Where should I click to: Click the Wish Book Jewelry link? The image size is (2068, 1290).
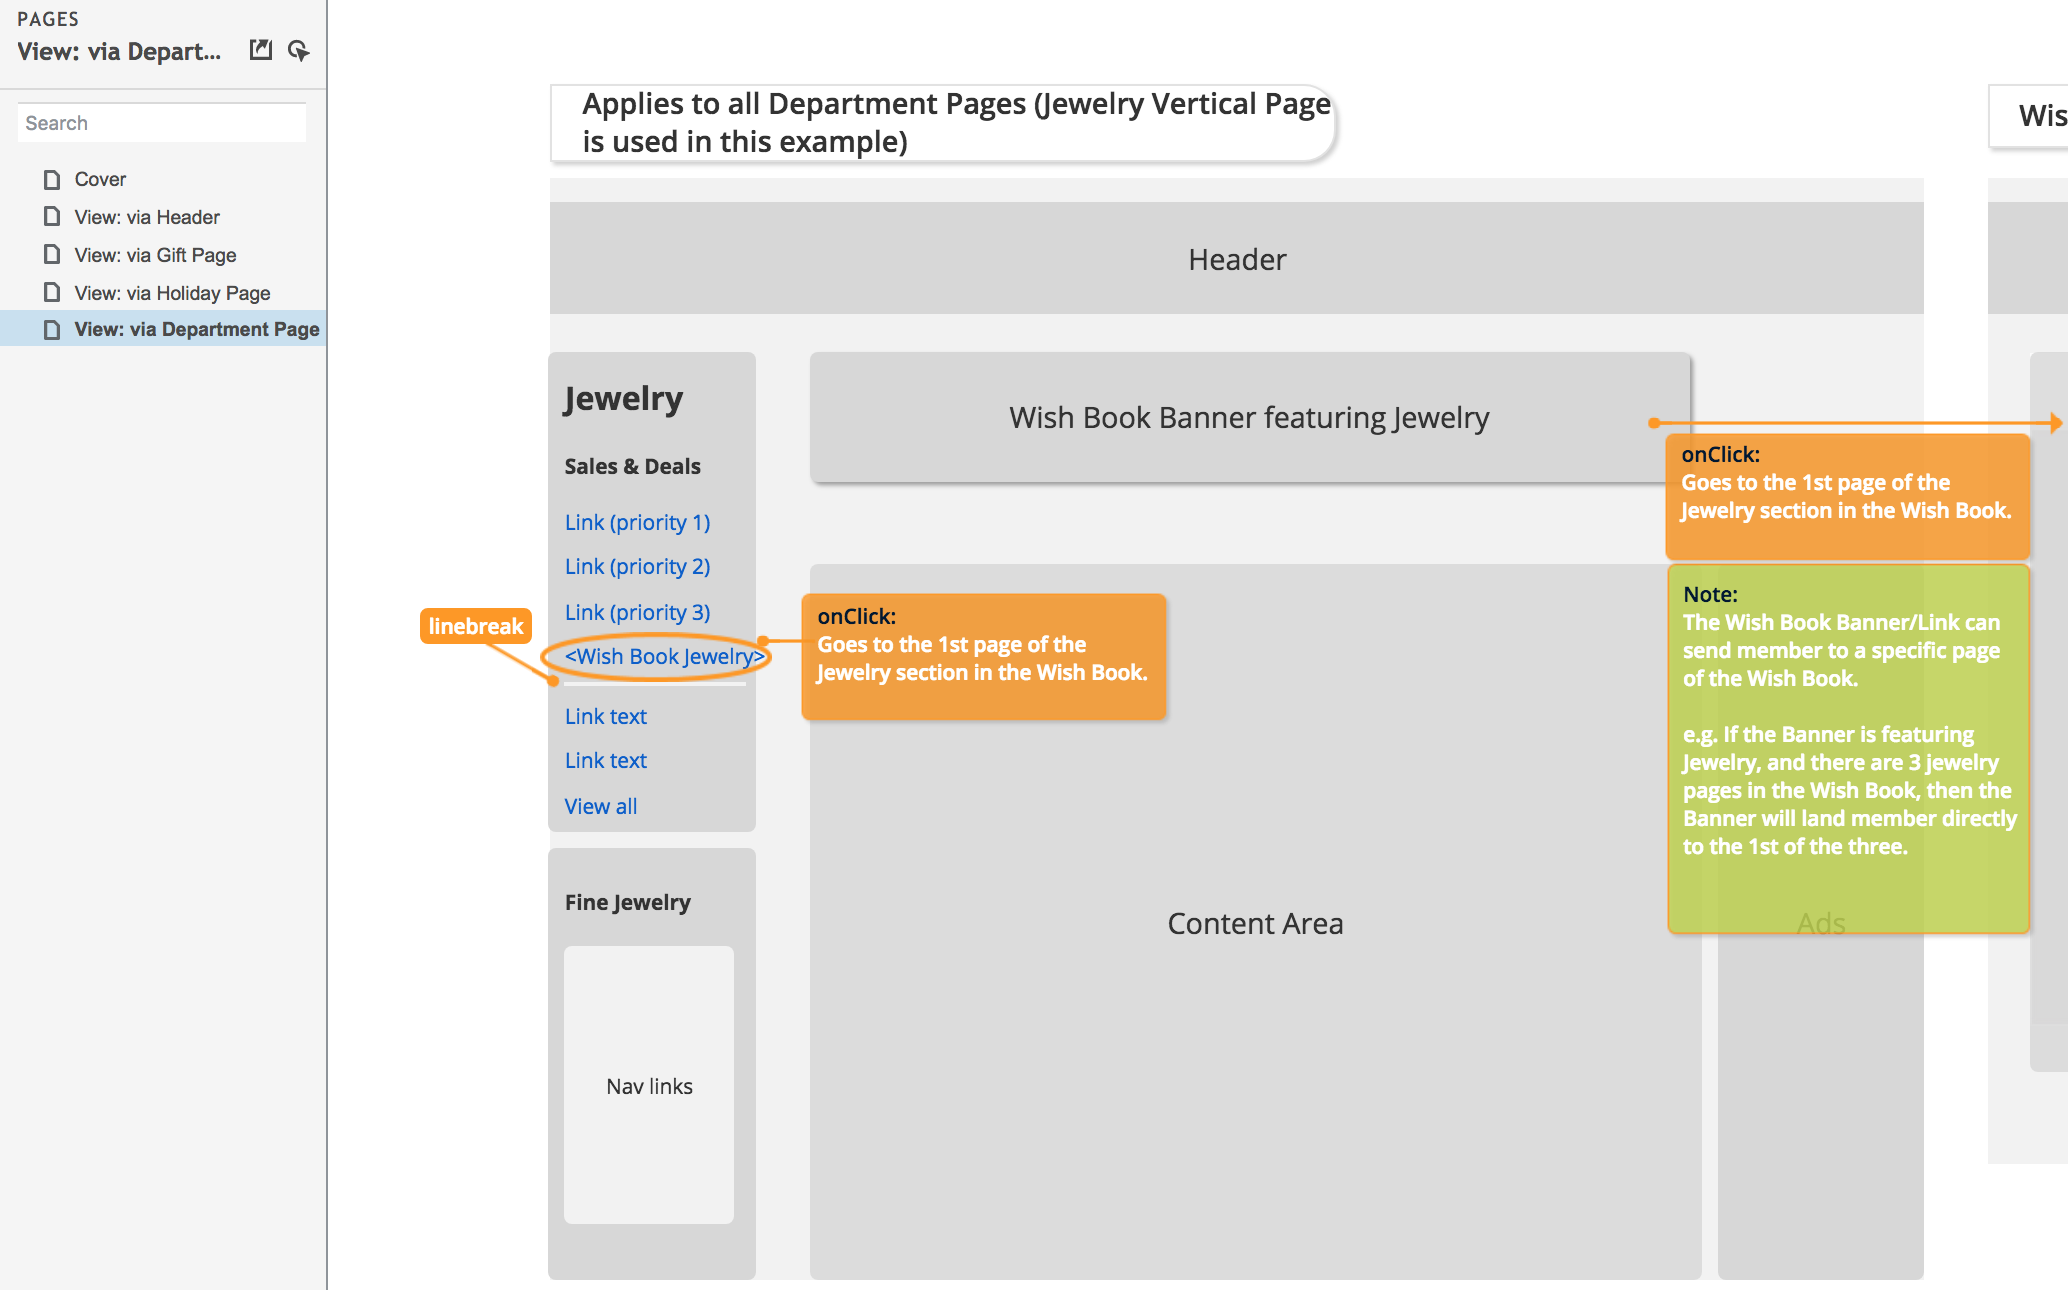(664, 656)
